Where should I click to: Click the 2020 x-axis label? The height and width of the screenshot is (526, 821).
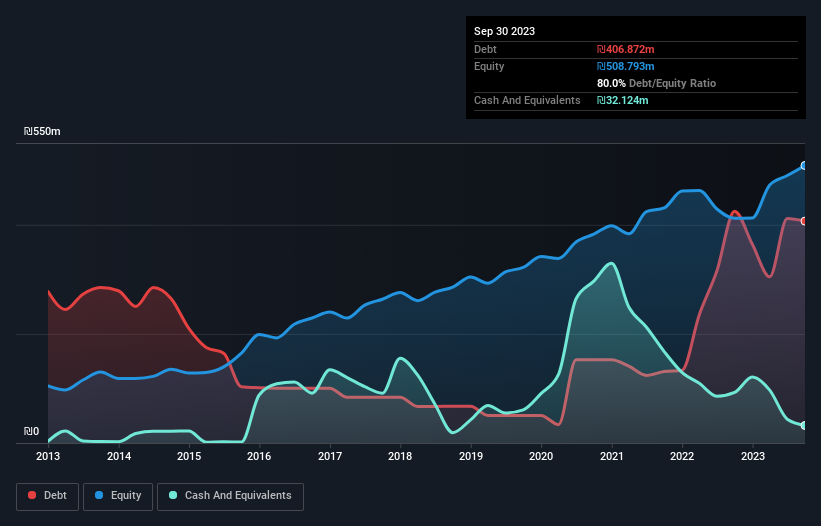click(541, 456)
